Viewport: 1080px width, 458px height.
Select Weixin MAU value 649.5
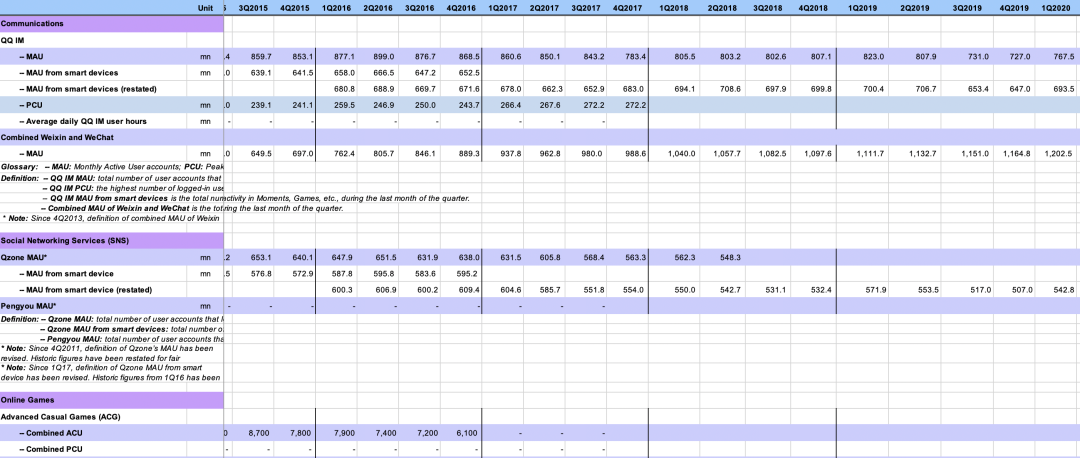click(x=260, y=154)
